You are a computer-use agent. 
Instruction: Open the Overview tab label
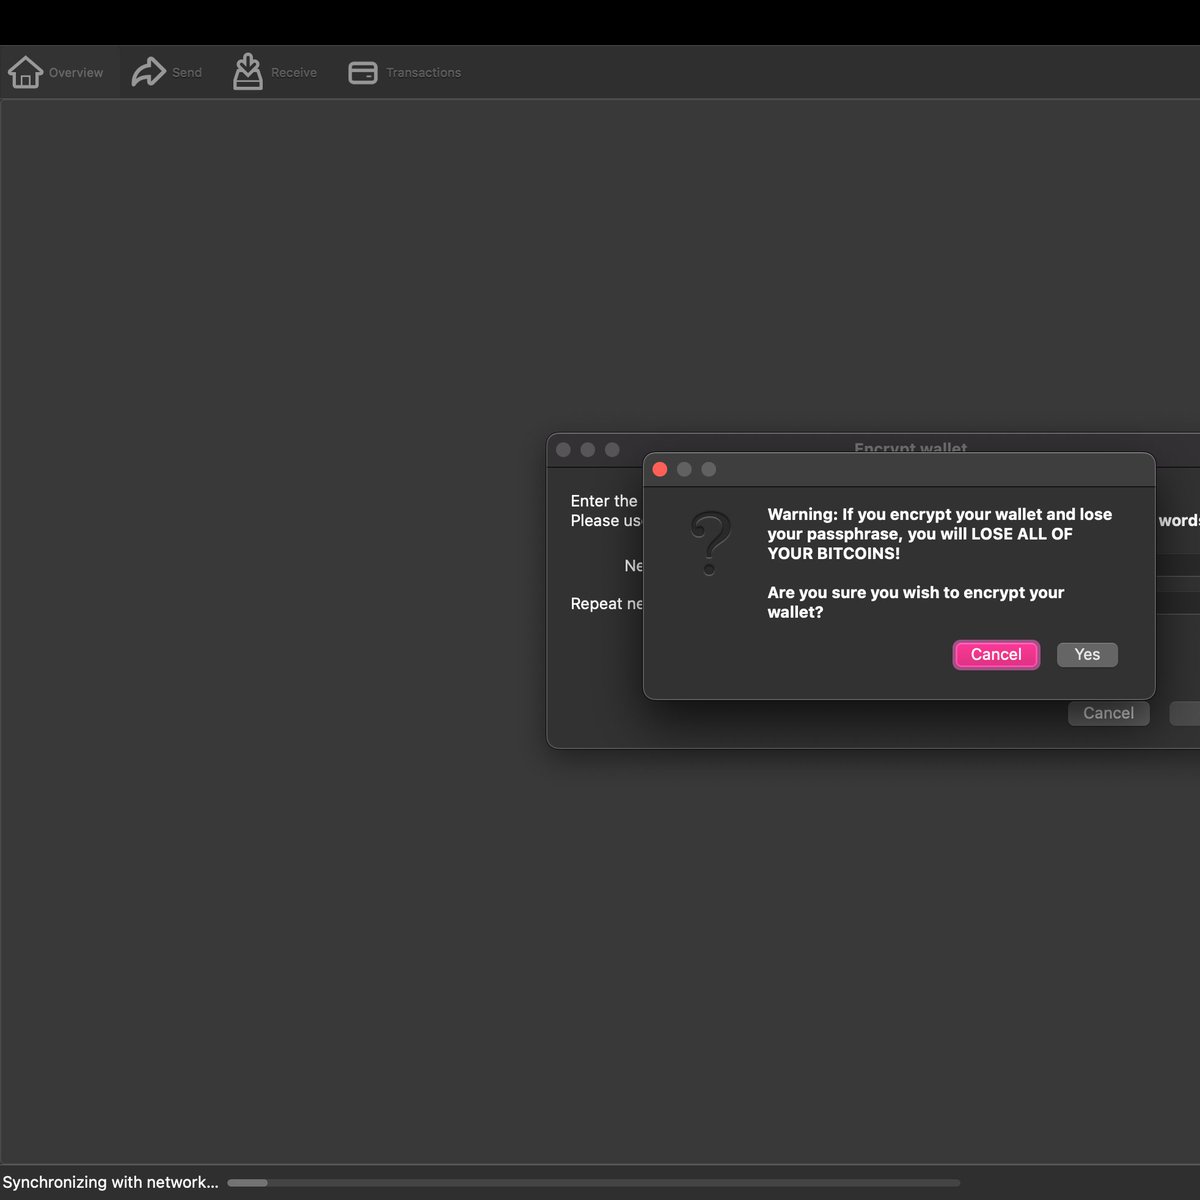[x=76, y=73]
